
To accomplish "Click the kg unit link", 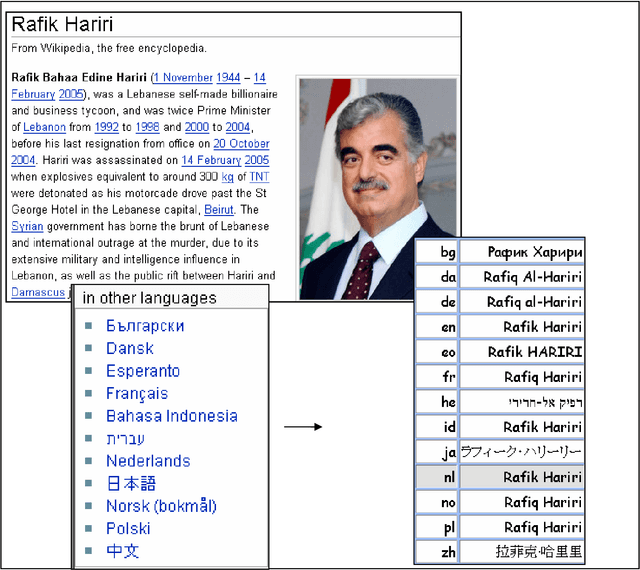I will click(227, 177).
